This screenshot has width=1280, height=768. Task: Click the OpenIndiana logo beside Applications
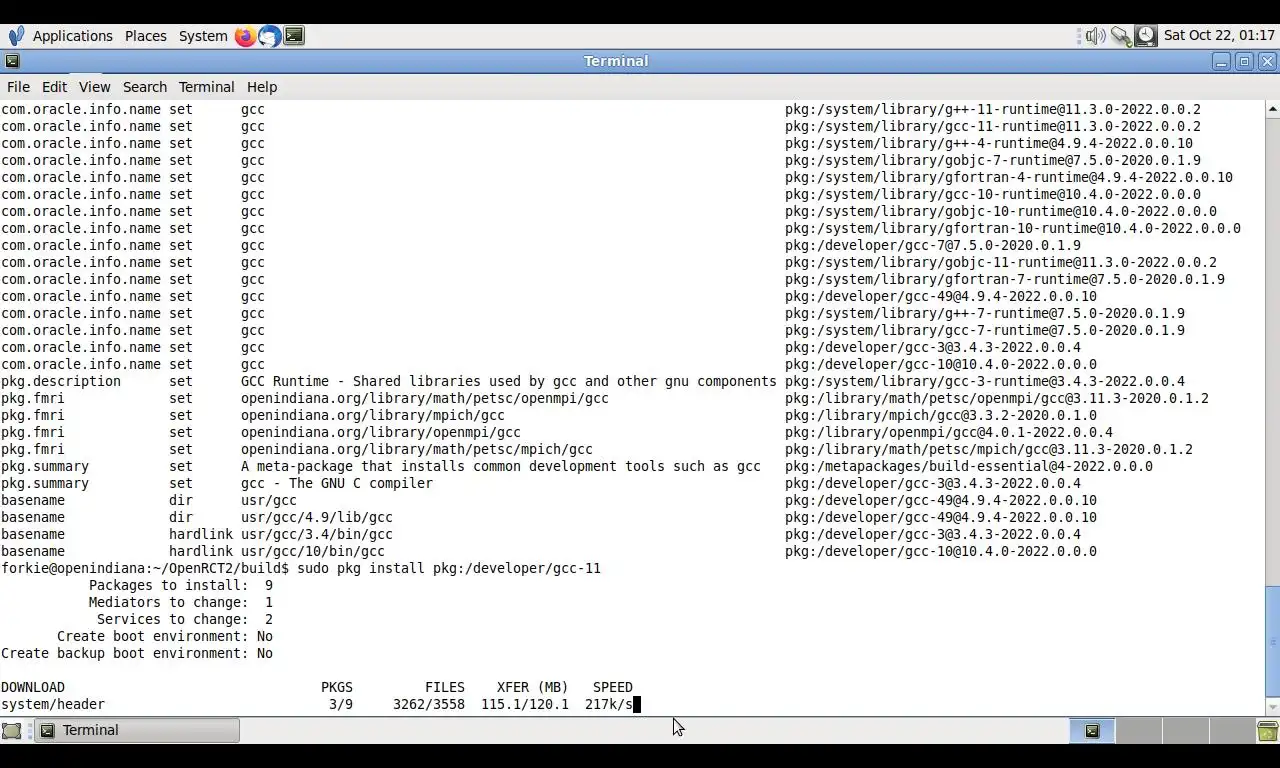(16, 36)
